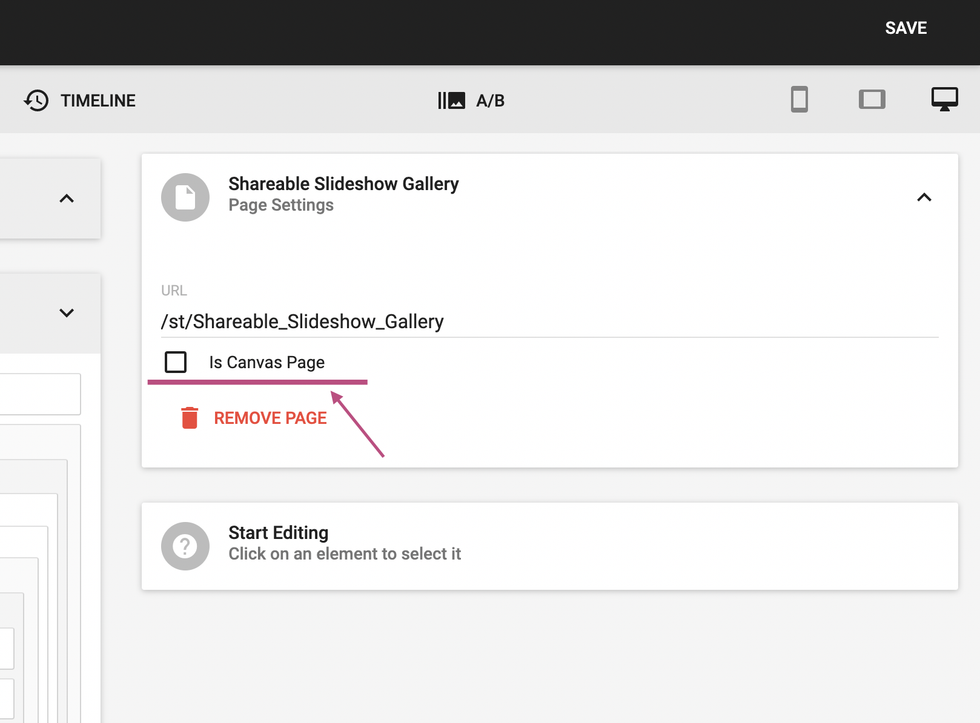Click the A/B split image icon

coord(452,100)
